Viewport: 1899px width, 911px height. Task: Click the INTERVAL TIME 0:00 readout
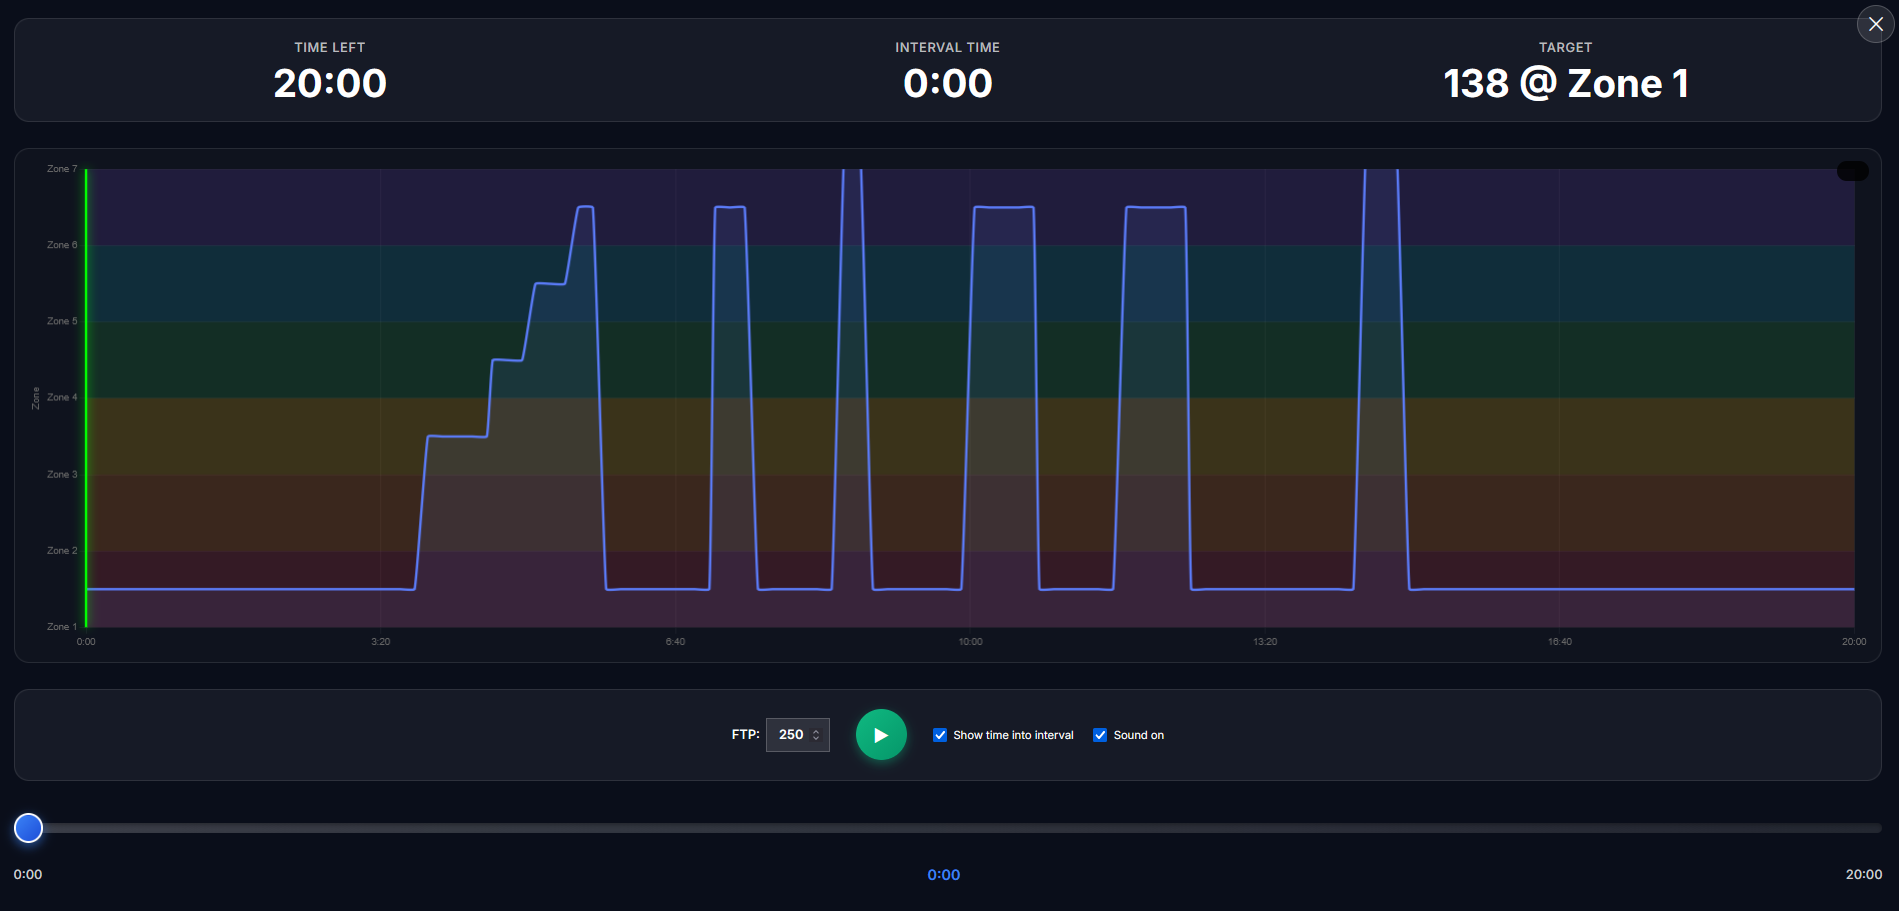click(947, 83)
